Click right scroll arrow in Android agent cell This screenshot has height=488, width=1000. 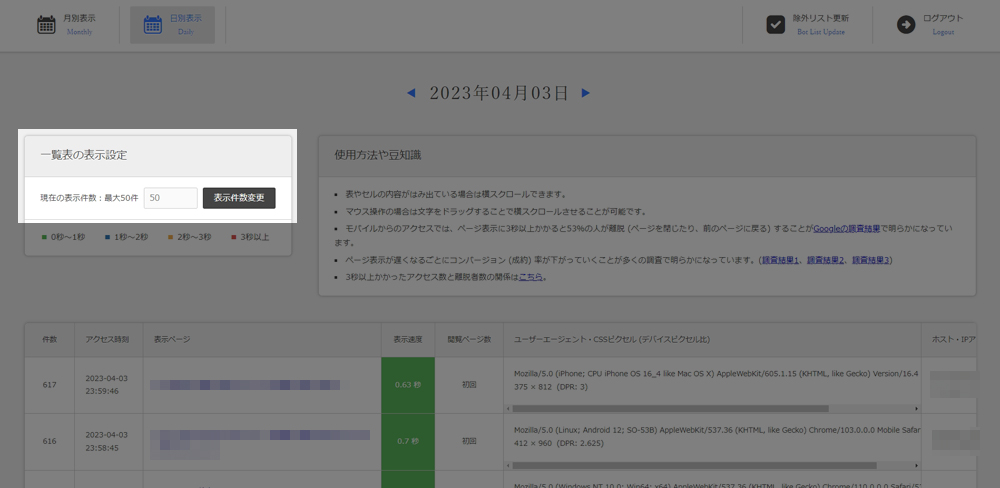coord(916,466)
